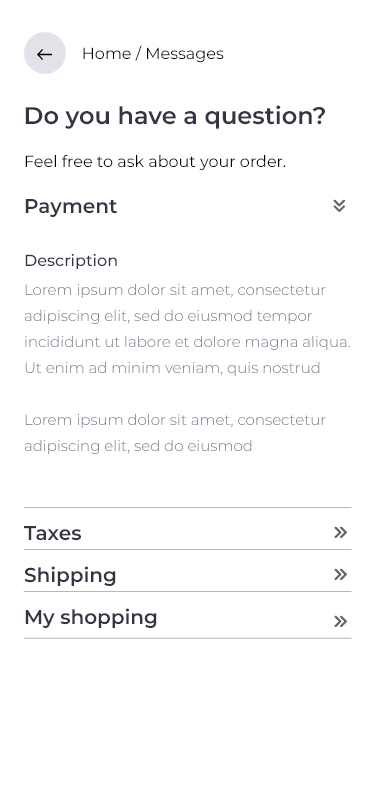Expand Taxes with its double-chevron icon
The height and width of the screenshot is (812, 375).
(340, 532)
